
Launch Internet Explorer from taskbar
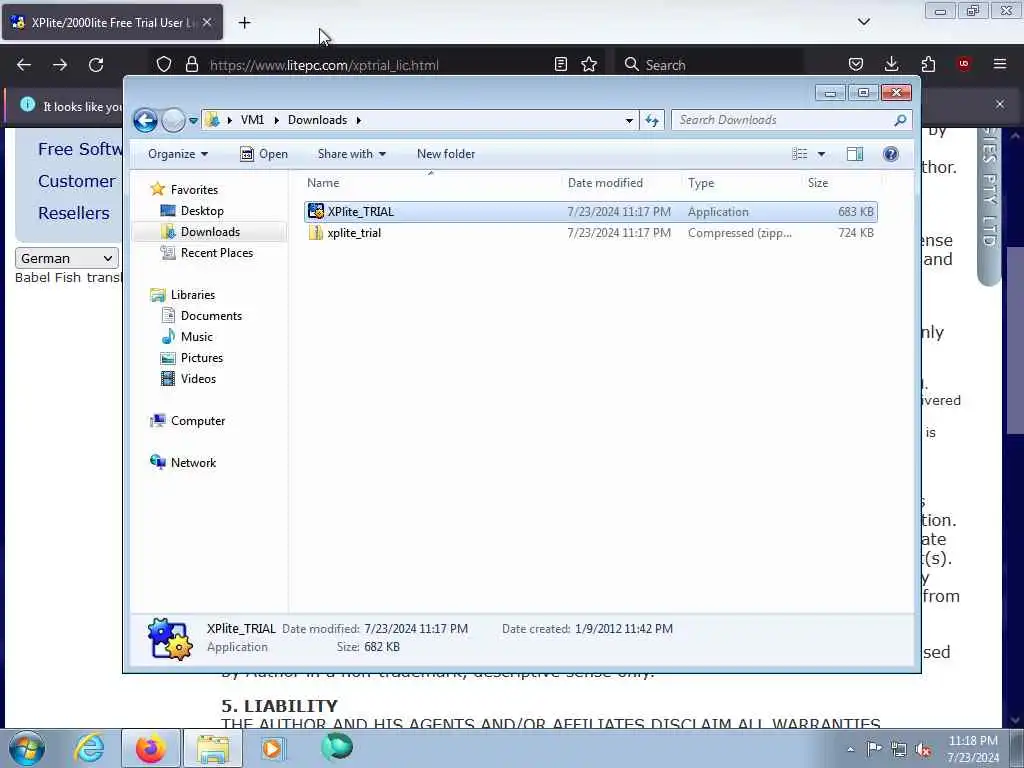click(89, 748)
